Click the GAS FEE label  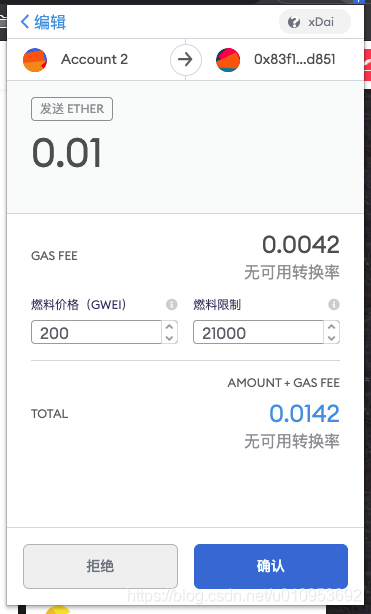[54, 256]
